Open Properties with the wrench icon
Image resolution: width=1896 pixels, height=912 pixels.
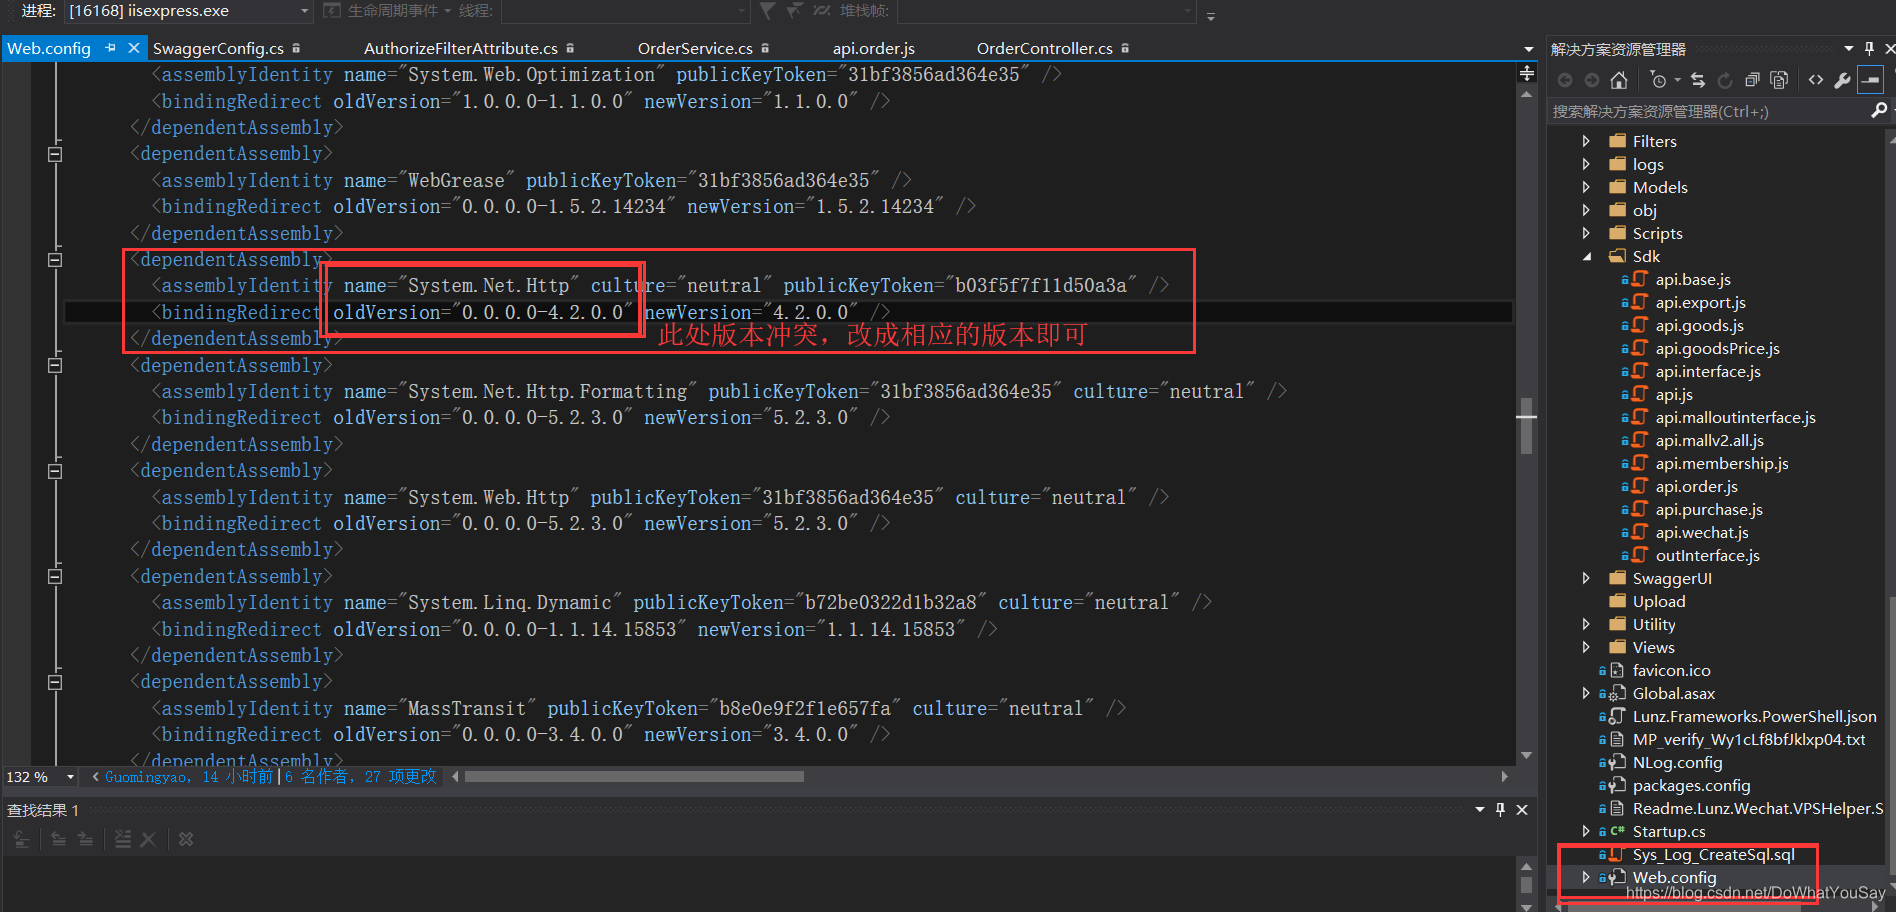click(1842, 80)
